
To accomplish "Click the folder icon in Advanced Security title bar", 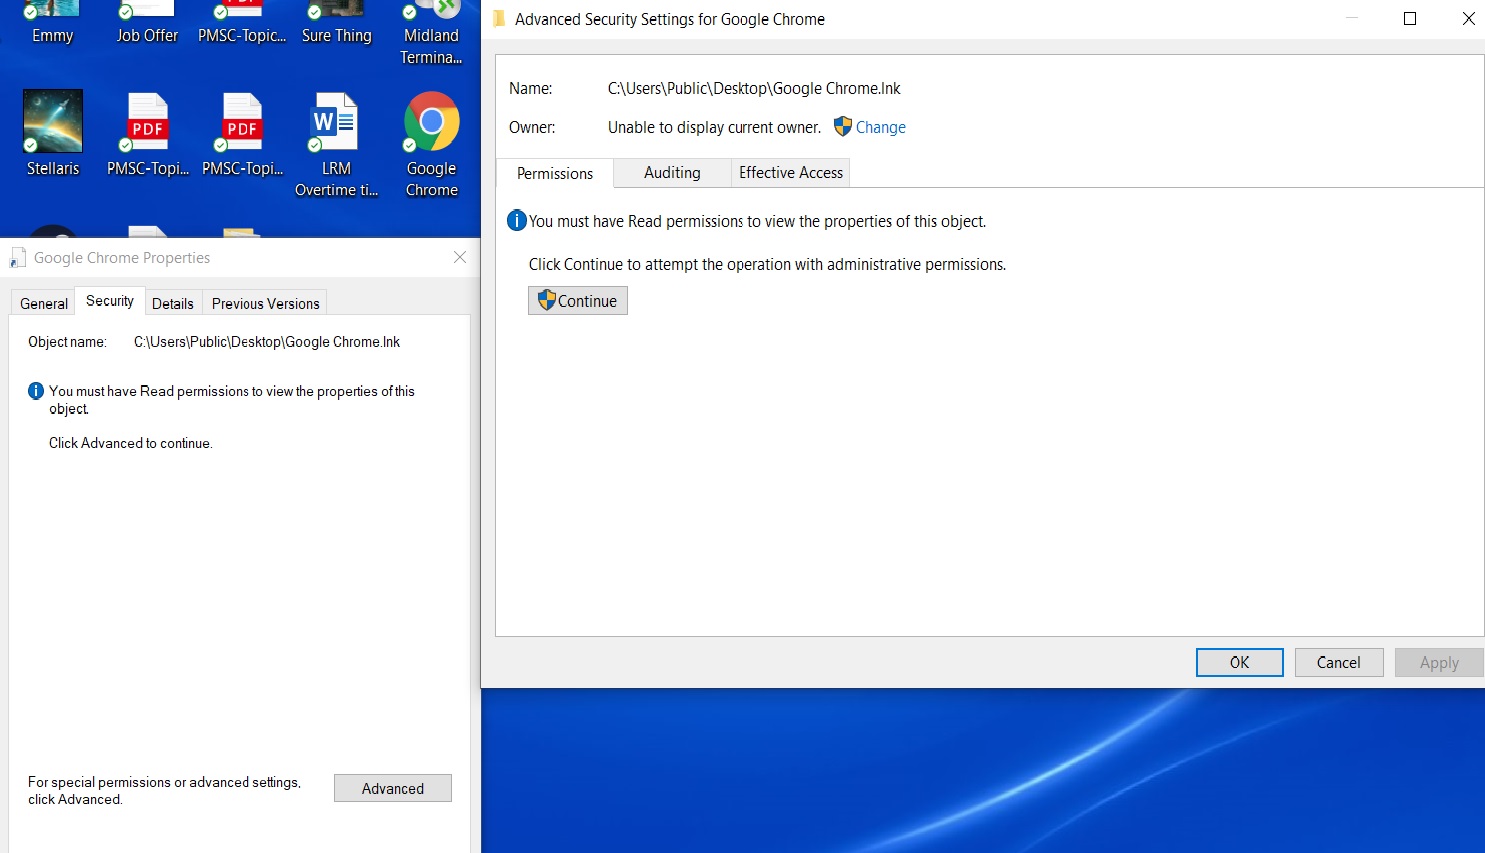I will (x=499, y=19).
